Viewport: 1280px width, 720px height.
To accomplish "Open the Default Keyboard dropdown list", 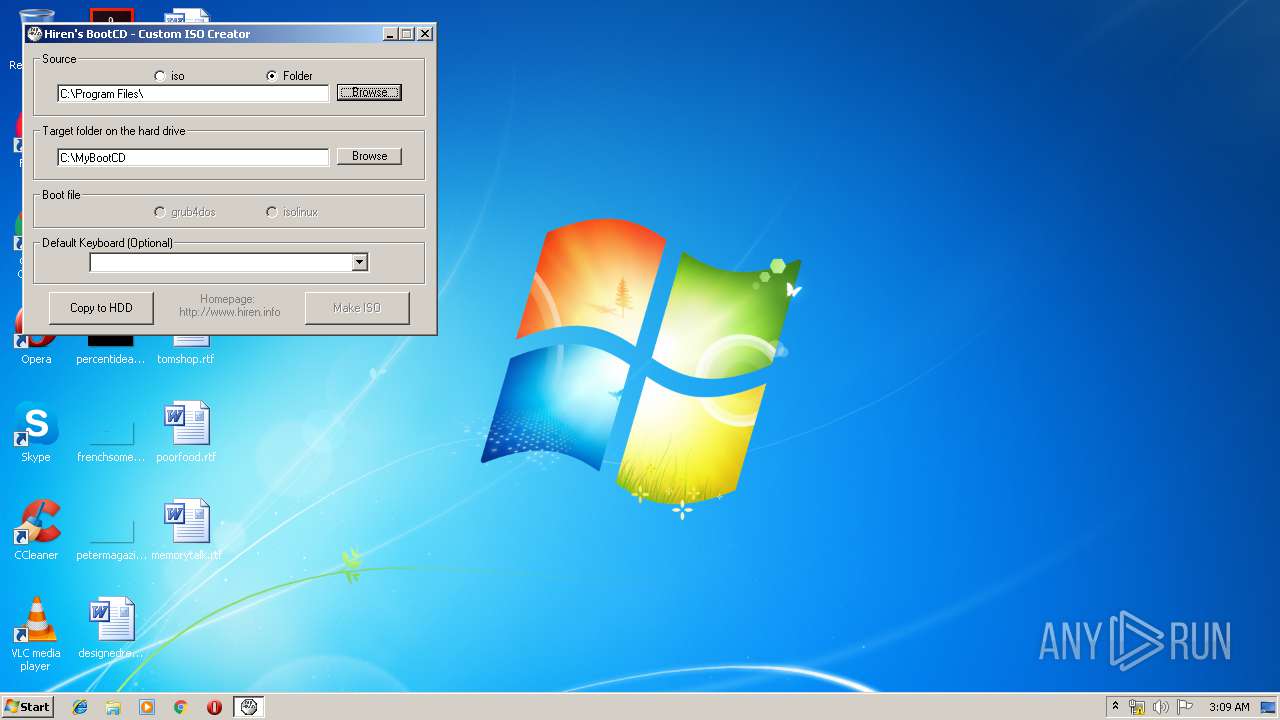I will [360, 262].
